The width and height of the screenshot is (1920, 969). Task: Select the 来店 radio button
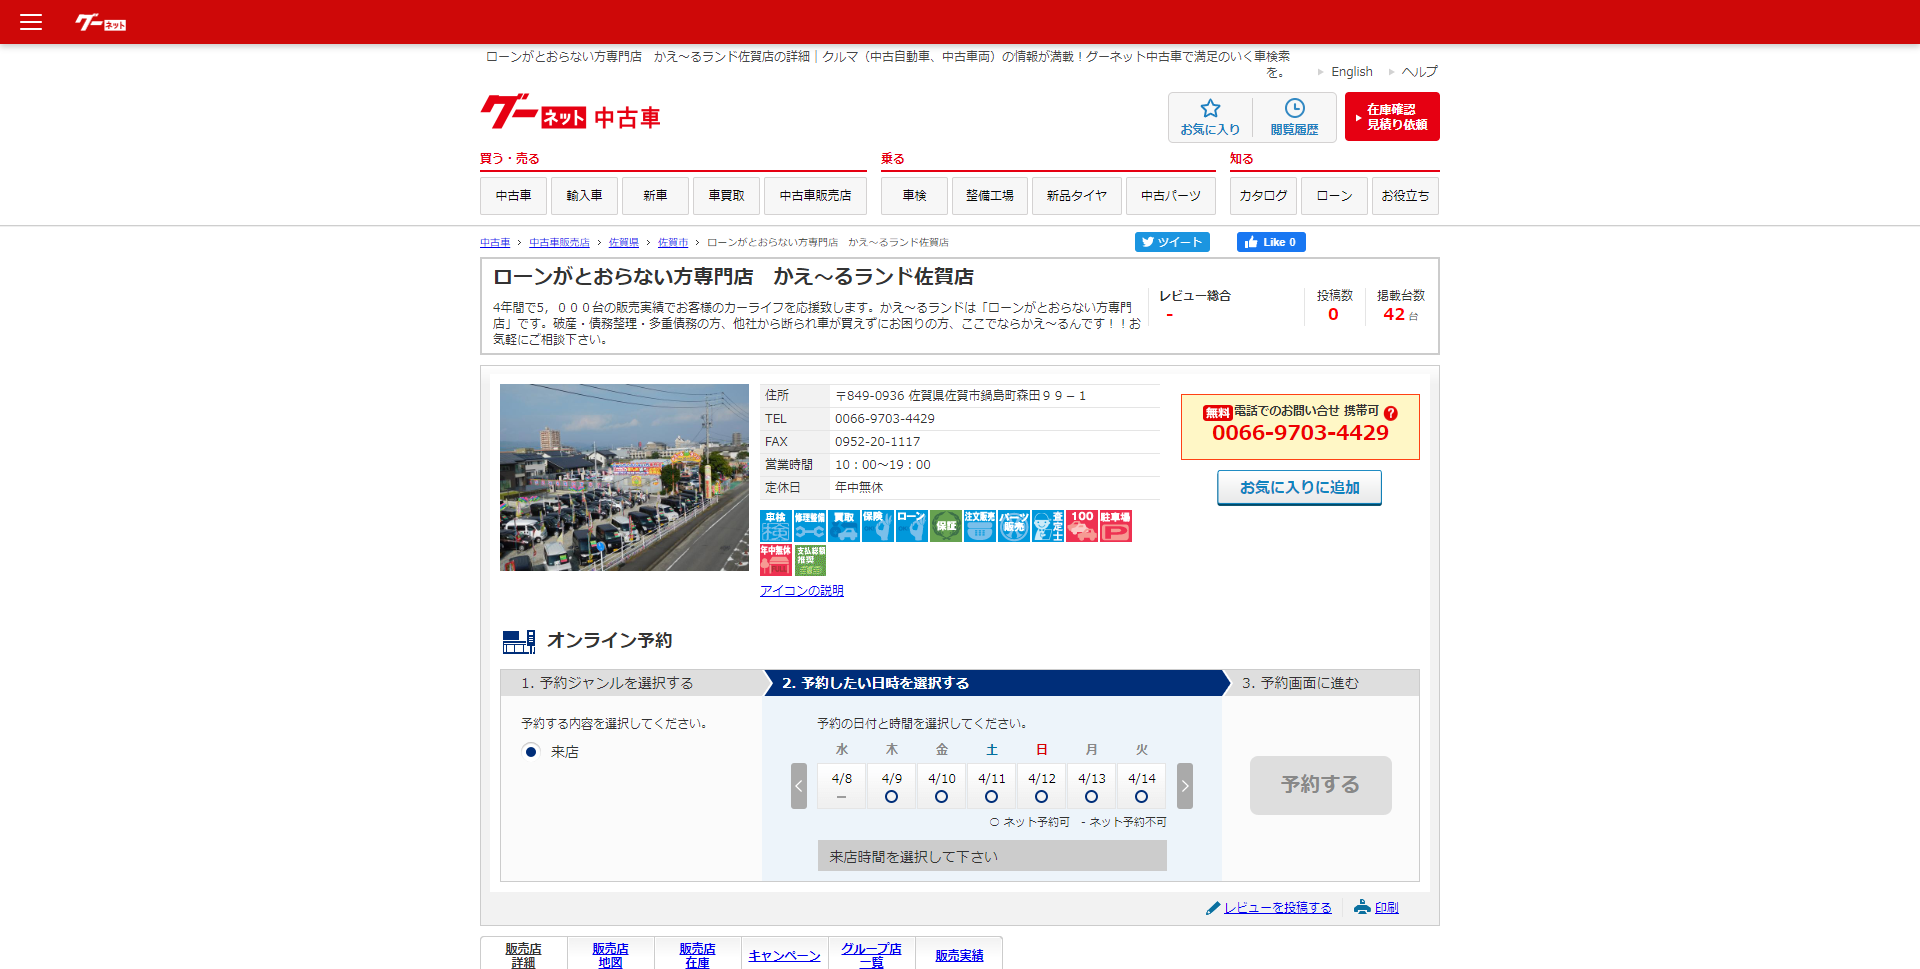pyautogui.click(x=531, y=752)
